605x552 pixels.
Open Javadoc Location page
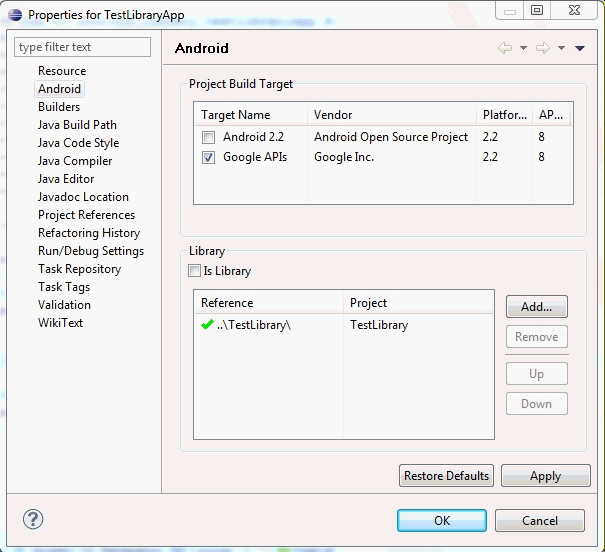[83, 197]
